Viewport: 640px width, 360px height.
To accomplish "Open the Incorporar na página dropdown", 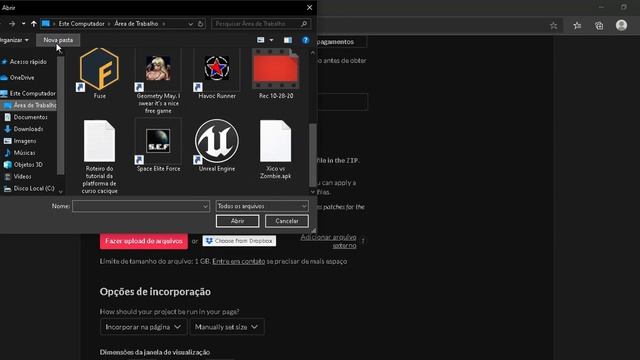I will pos(143,327).
